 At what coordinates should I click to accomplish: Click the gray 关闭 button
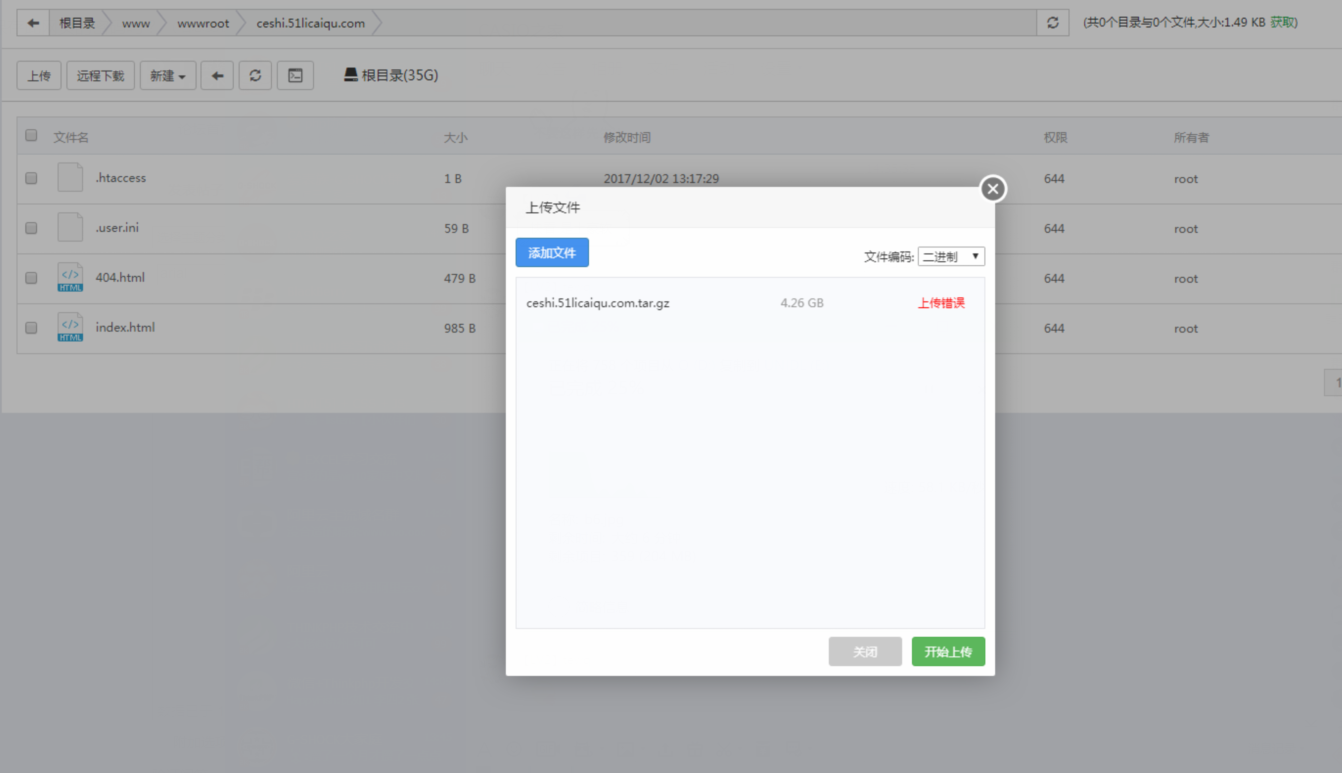[865, 652]
